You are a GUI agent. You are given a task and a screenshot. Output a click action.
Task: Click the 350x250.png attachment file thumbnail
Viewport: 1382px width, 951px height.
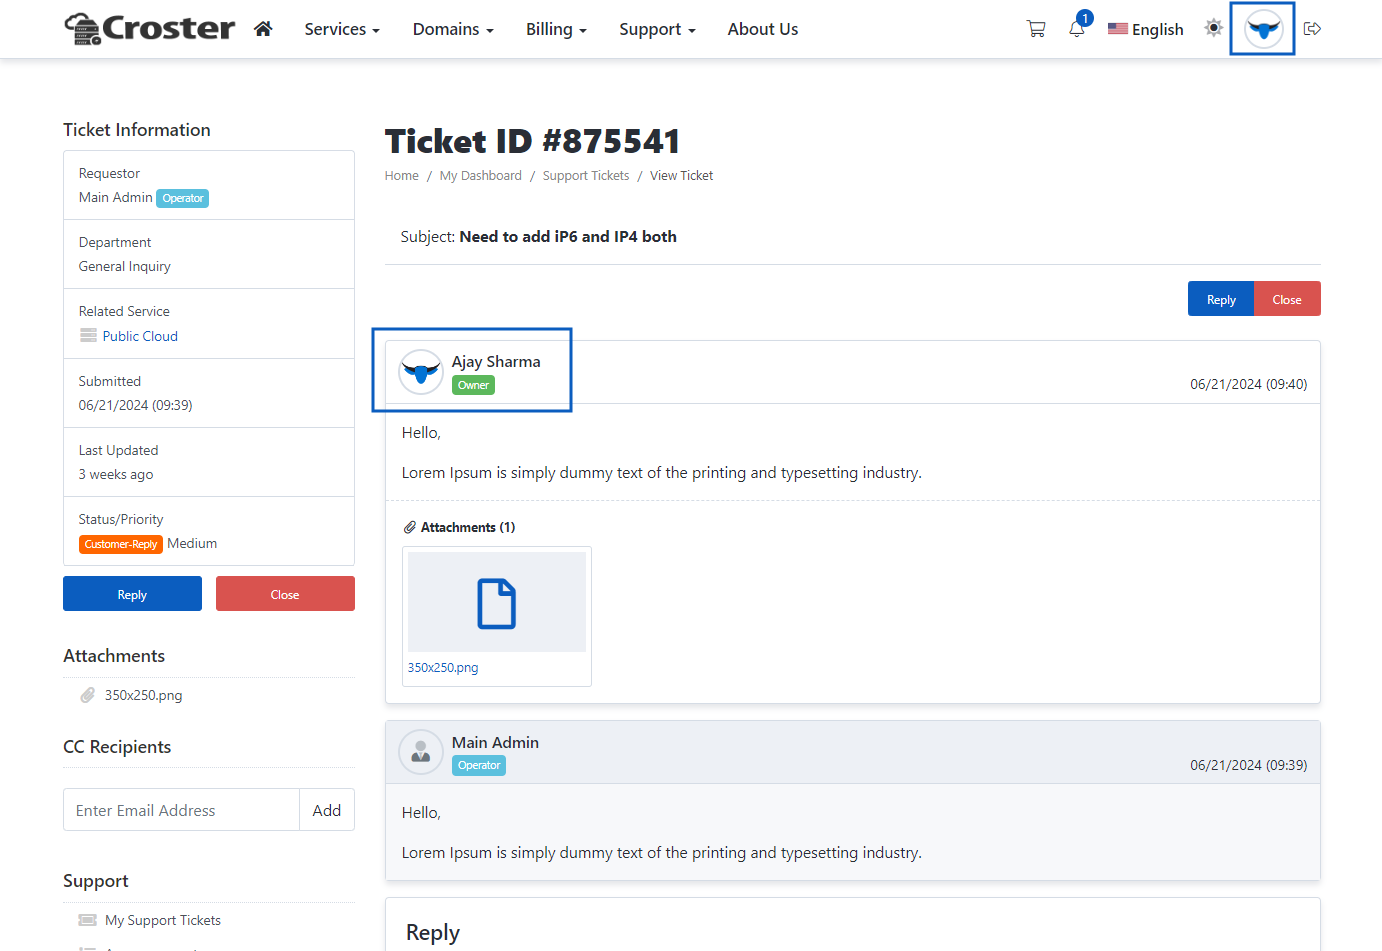[496, 603]
